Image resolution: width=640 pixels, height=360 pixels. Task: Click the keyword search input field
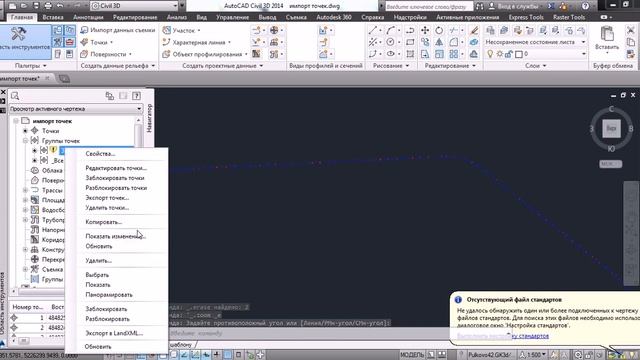tap(428, 7)
